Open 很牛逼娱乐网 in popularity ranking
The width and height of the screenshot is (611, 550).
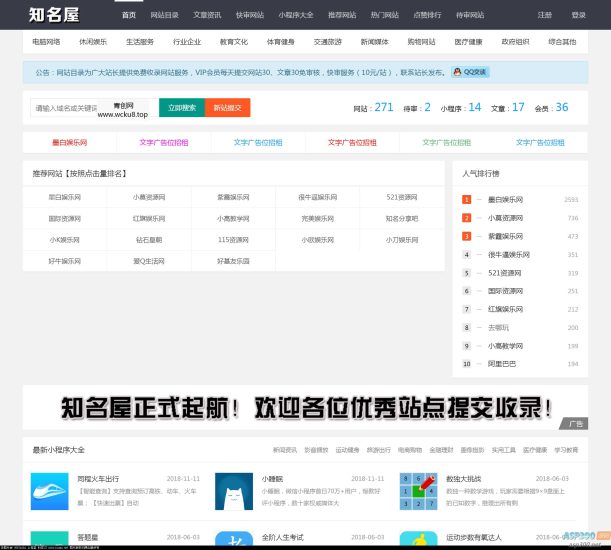pyautogui.click(x=509, y=255)
